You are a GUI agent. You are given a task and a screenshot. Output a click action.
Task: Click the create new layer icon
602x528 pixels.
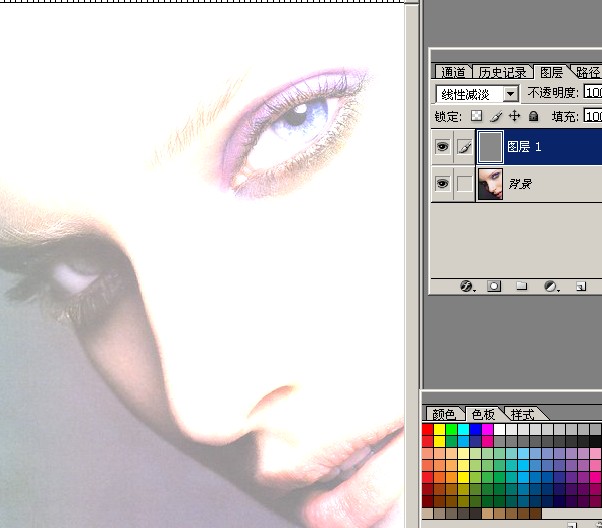[x=581, y=286]
